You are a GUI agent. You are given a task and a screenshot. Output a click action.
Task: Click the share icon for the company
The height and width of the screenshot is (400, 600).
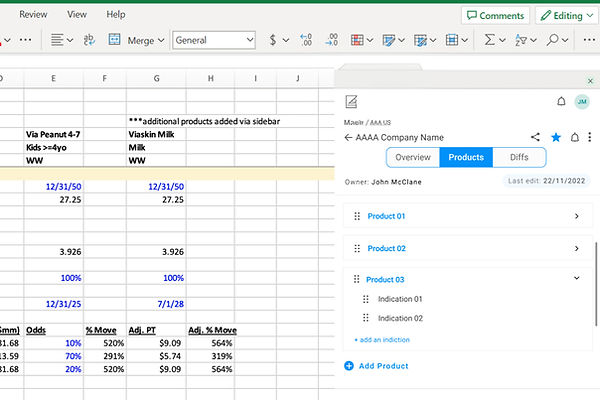point(535,137)
